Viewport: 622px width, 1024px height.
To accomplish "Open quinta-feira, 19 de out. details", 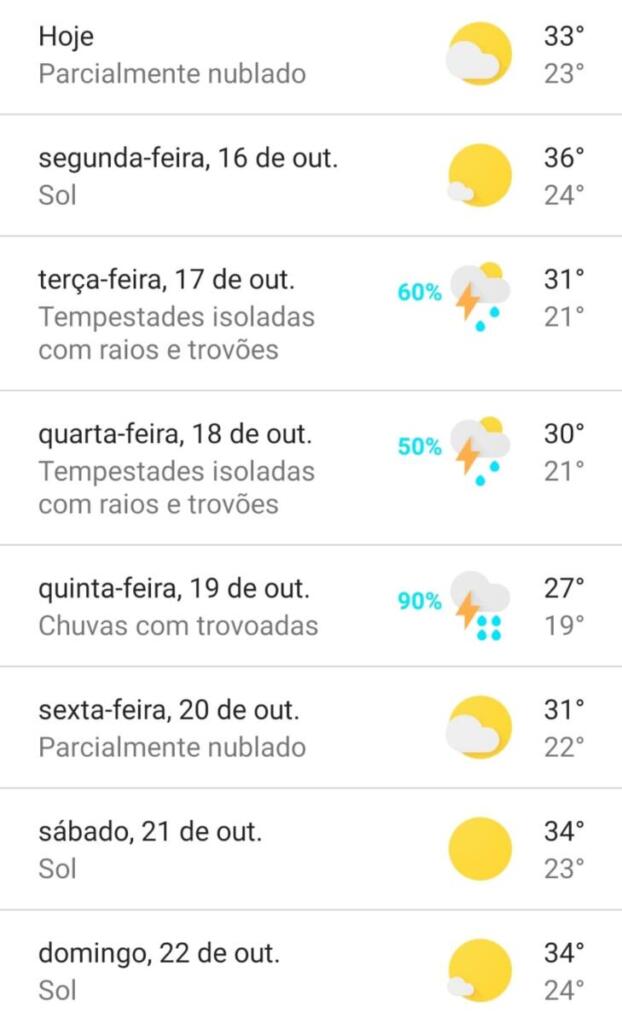I will point(174,588).
